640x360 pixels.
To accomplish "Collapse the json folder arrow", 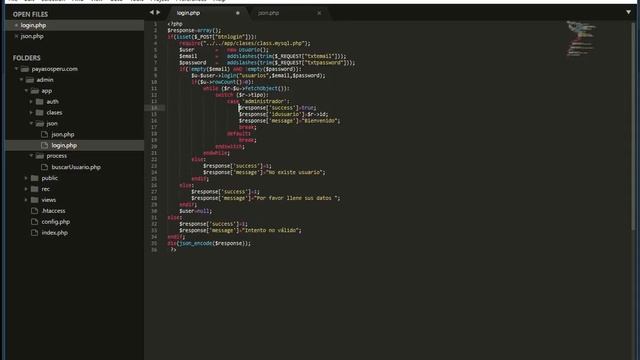I will point(31,123).
